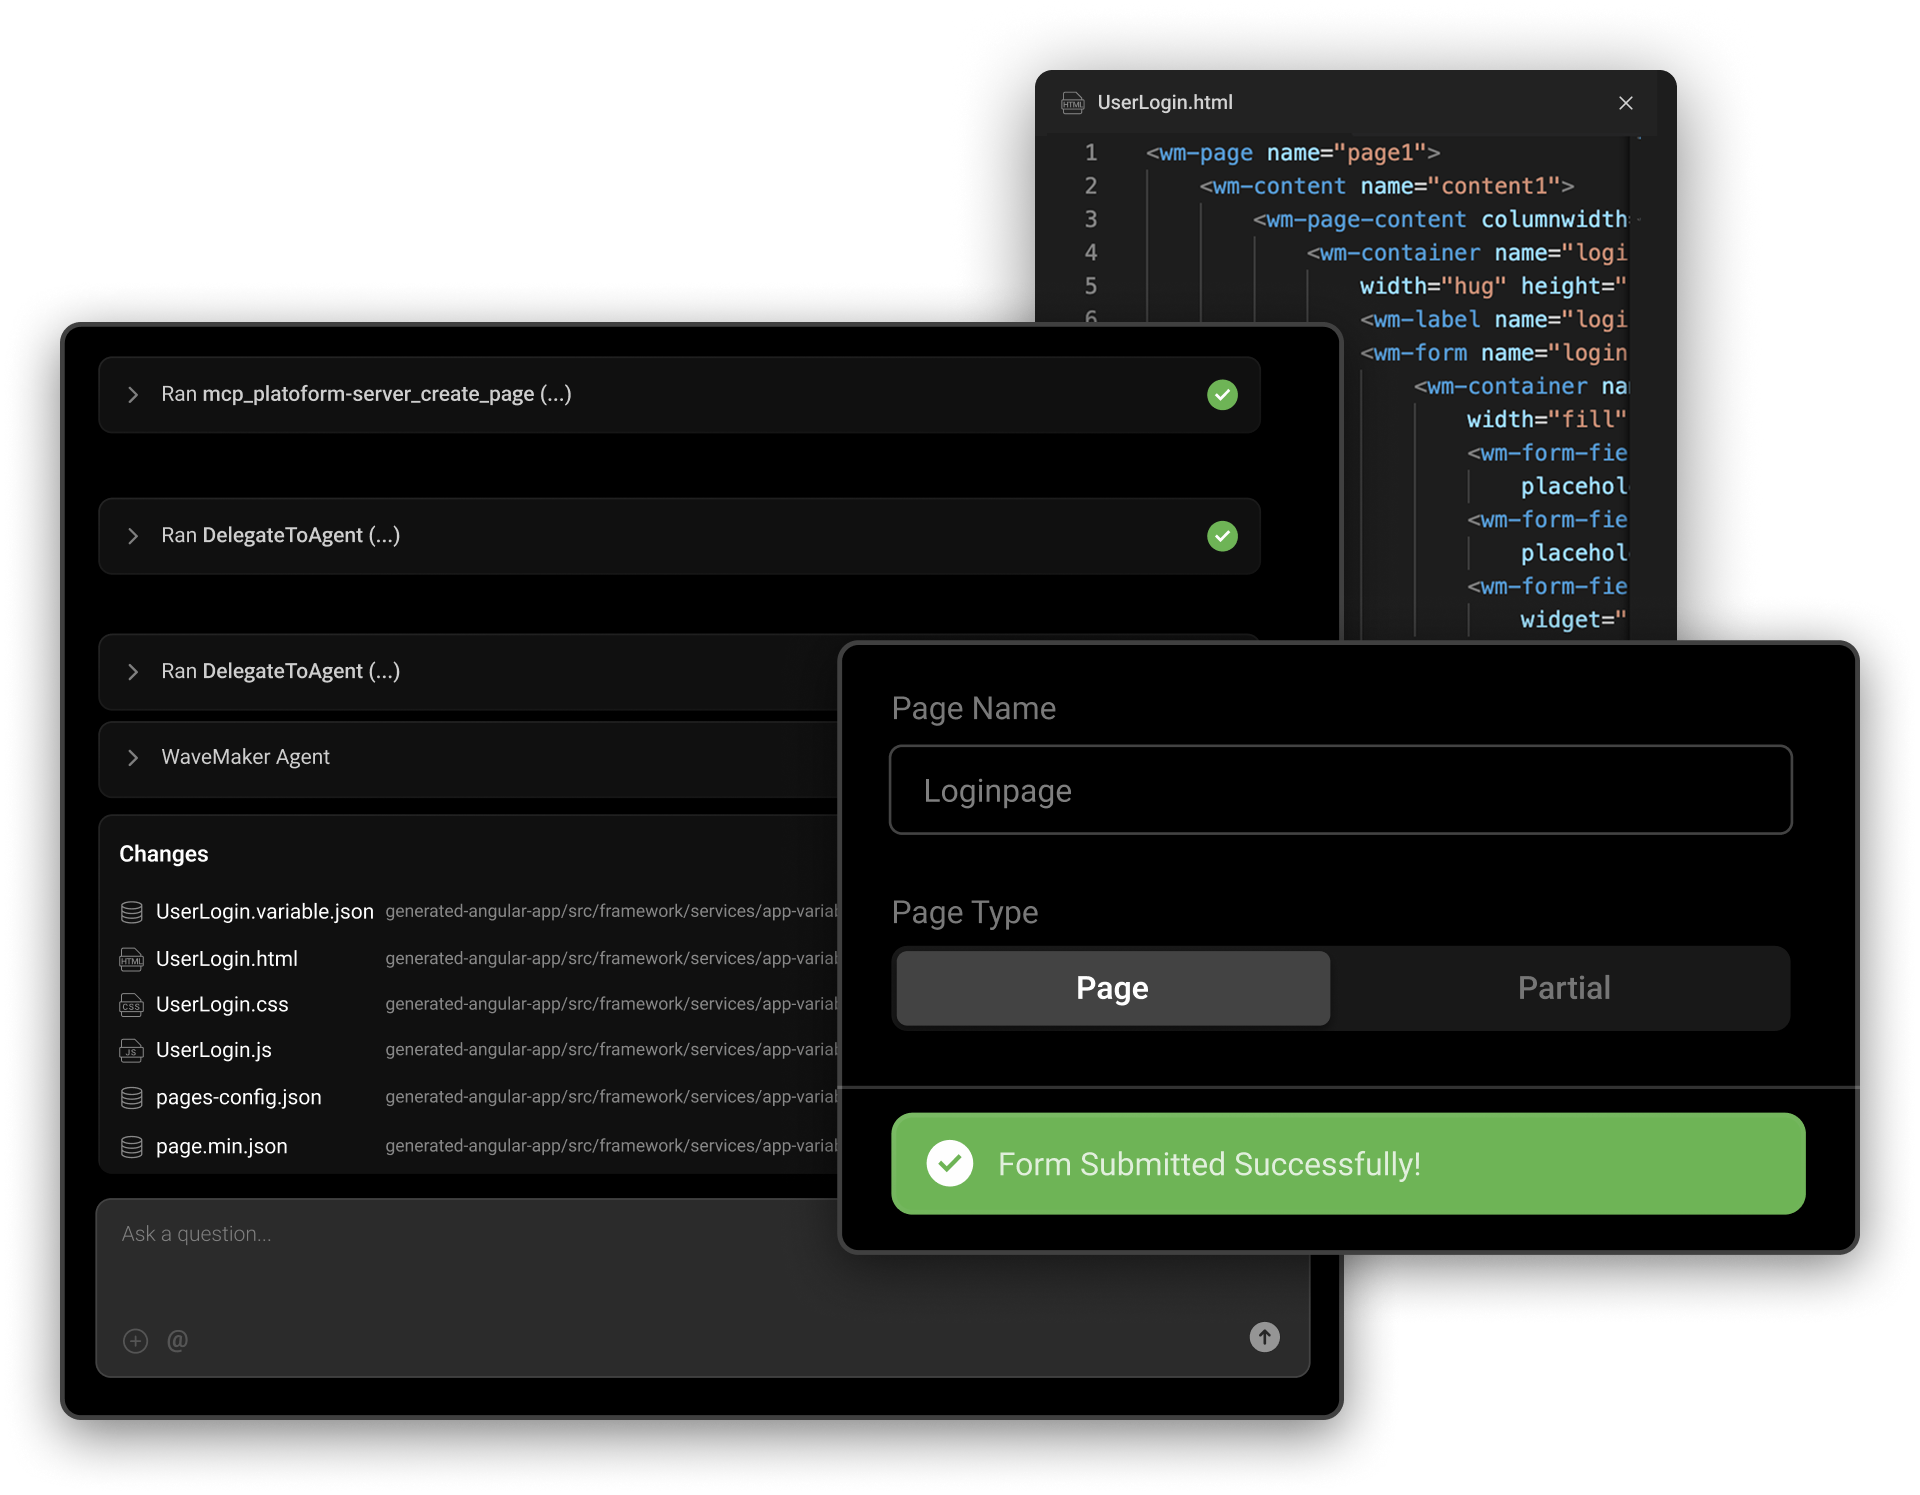Click database icon next to UserLogin.variable.json
Screen dimensions: 1920x1495
(x=132, y=912)
